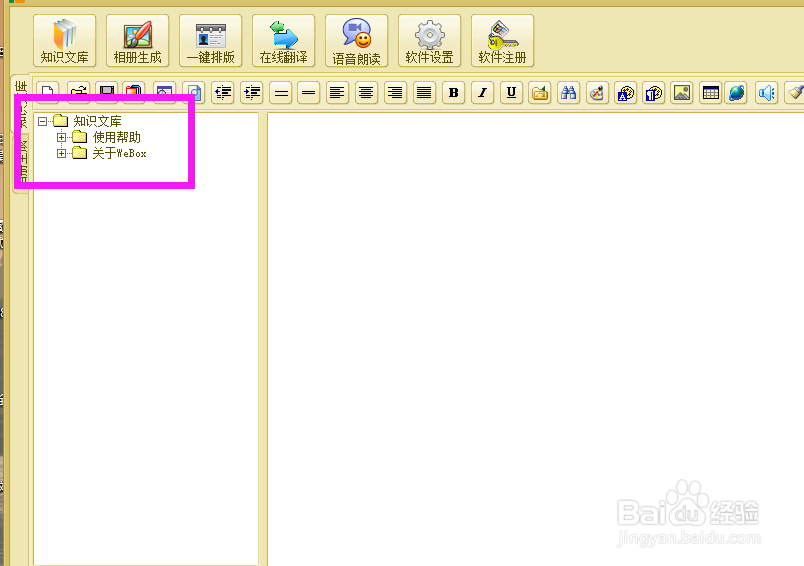This screenshot has width=804, height=566.
Task: Open 软件设置 software settings
Action: 430,41
